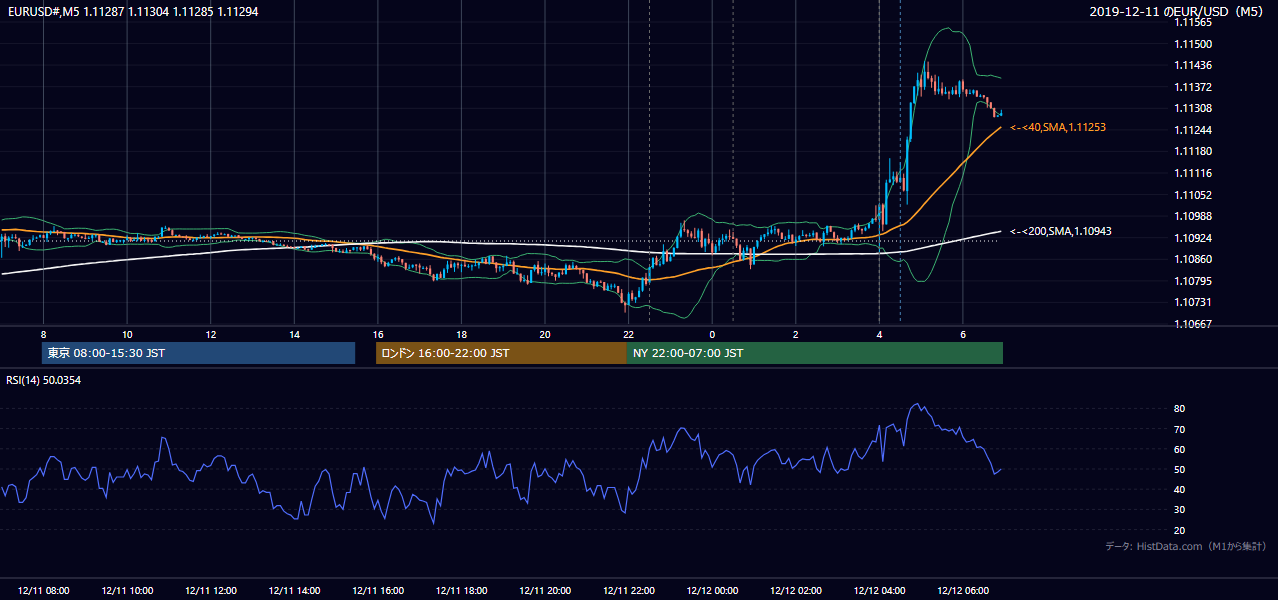Click the 12/12 02:00 time label
This screenshot has width=1278, height=600.
point(795,591)
